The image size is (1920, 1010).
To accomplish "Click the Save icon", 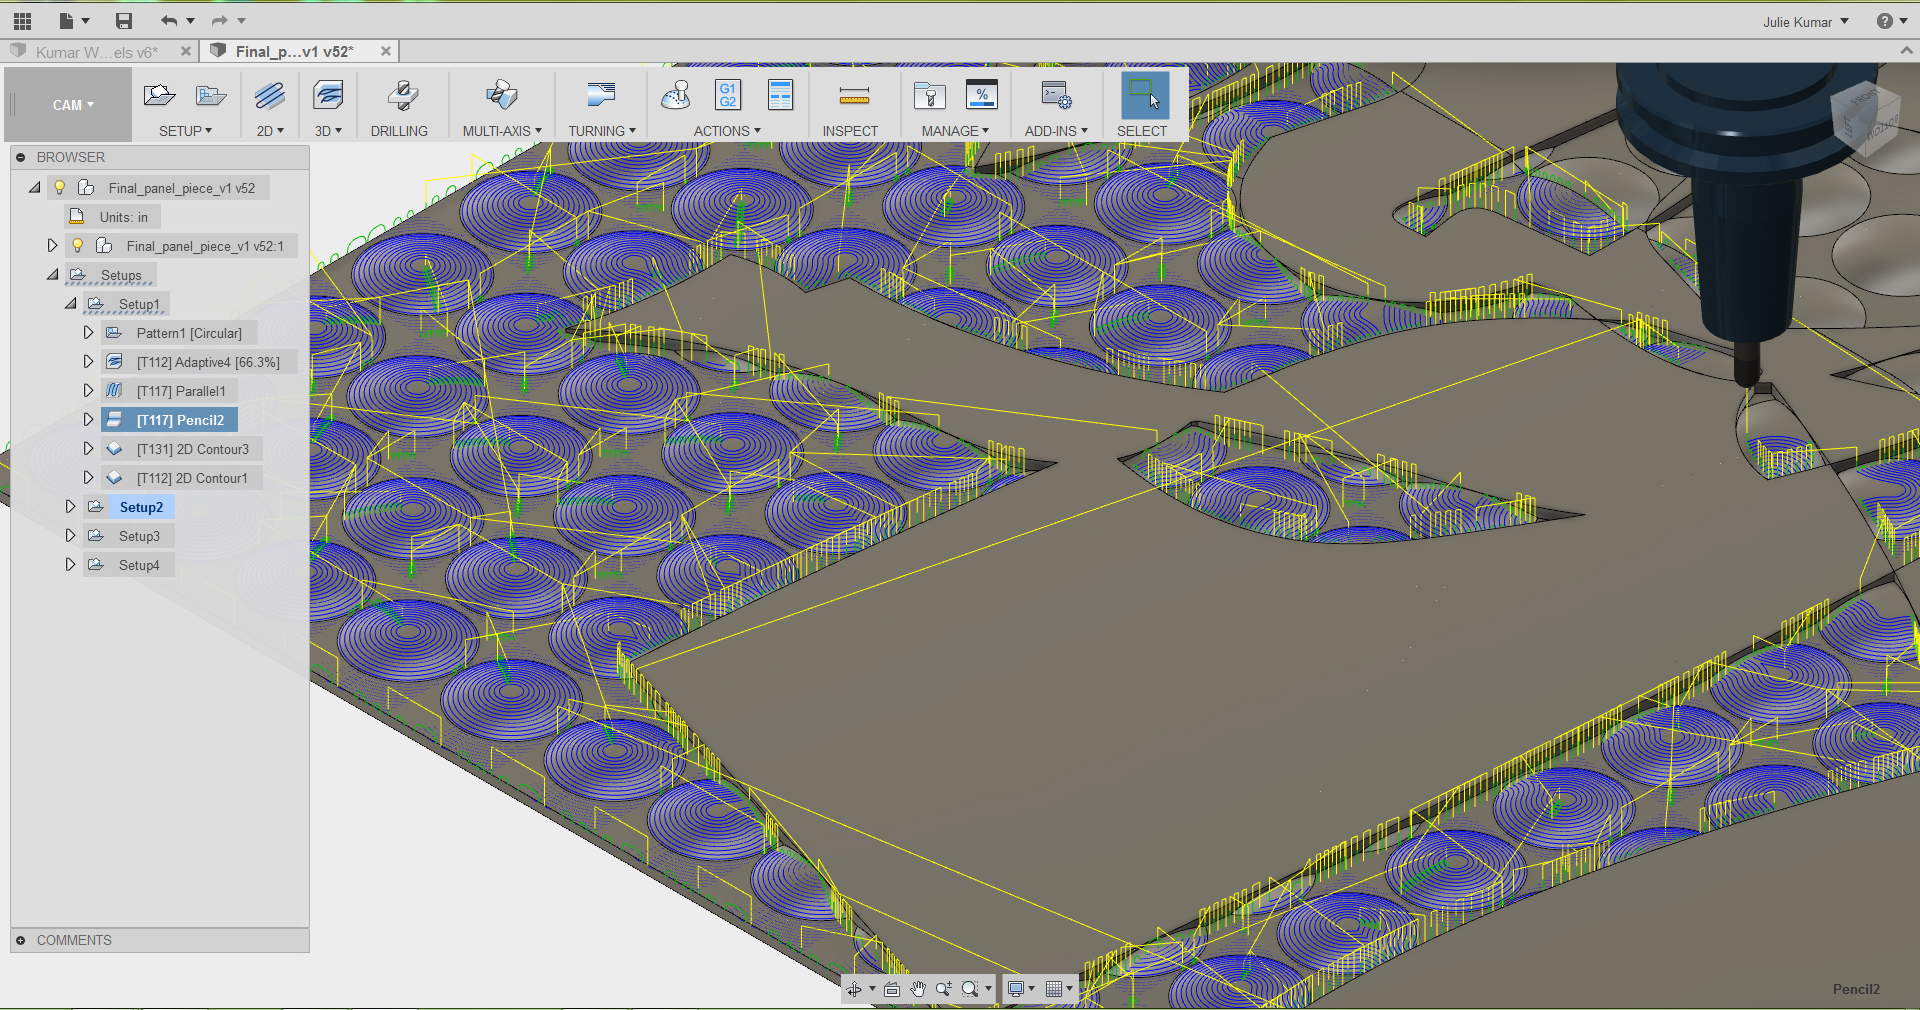I will (x=124, y=21).
